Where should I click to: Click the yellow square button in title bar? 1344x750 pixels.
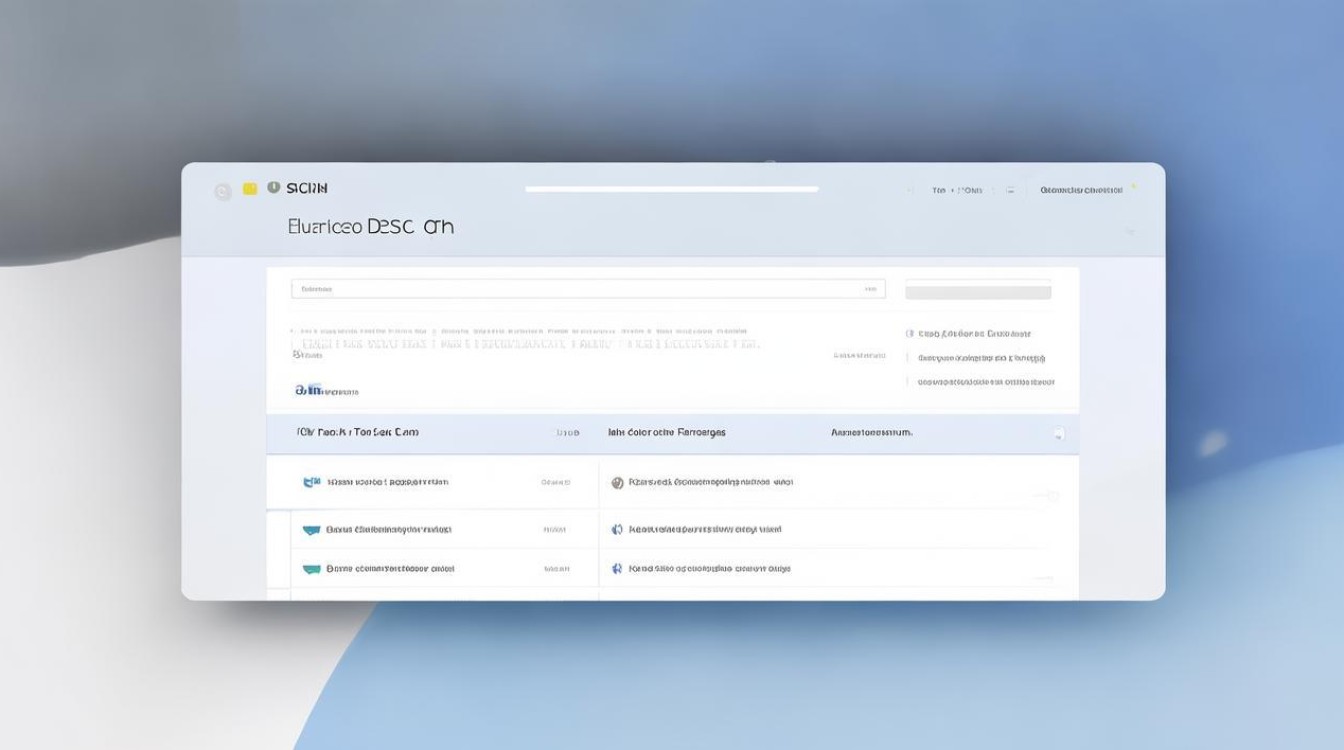click(250, 188)
